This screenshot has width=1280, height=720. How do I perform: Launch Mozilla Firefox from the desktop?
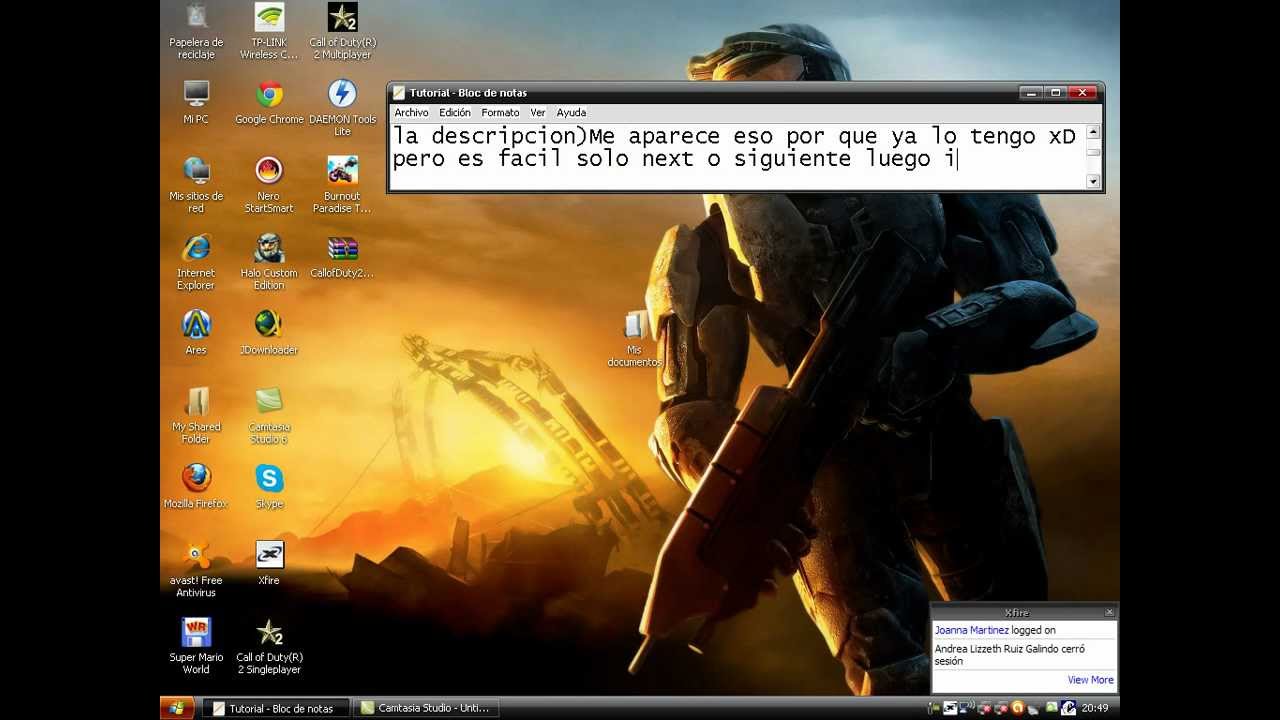(x=196, y=486)
